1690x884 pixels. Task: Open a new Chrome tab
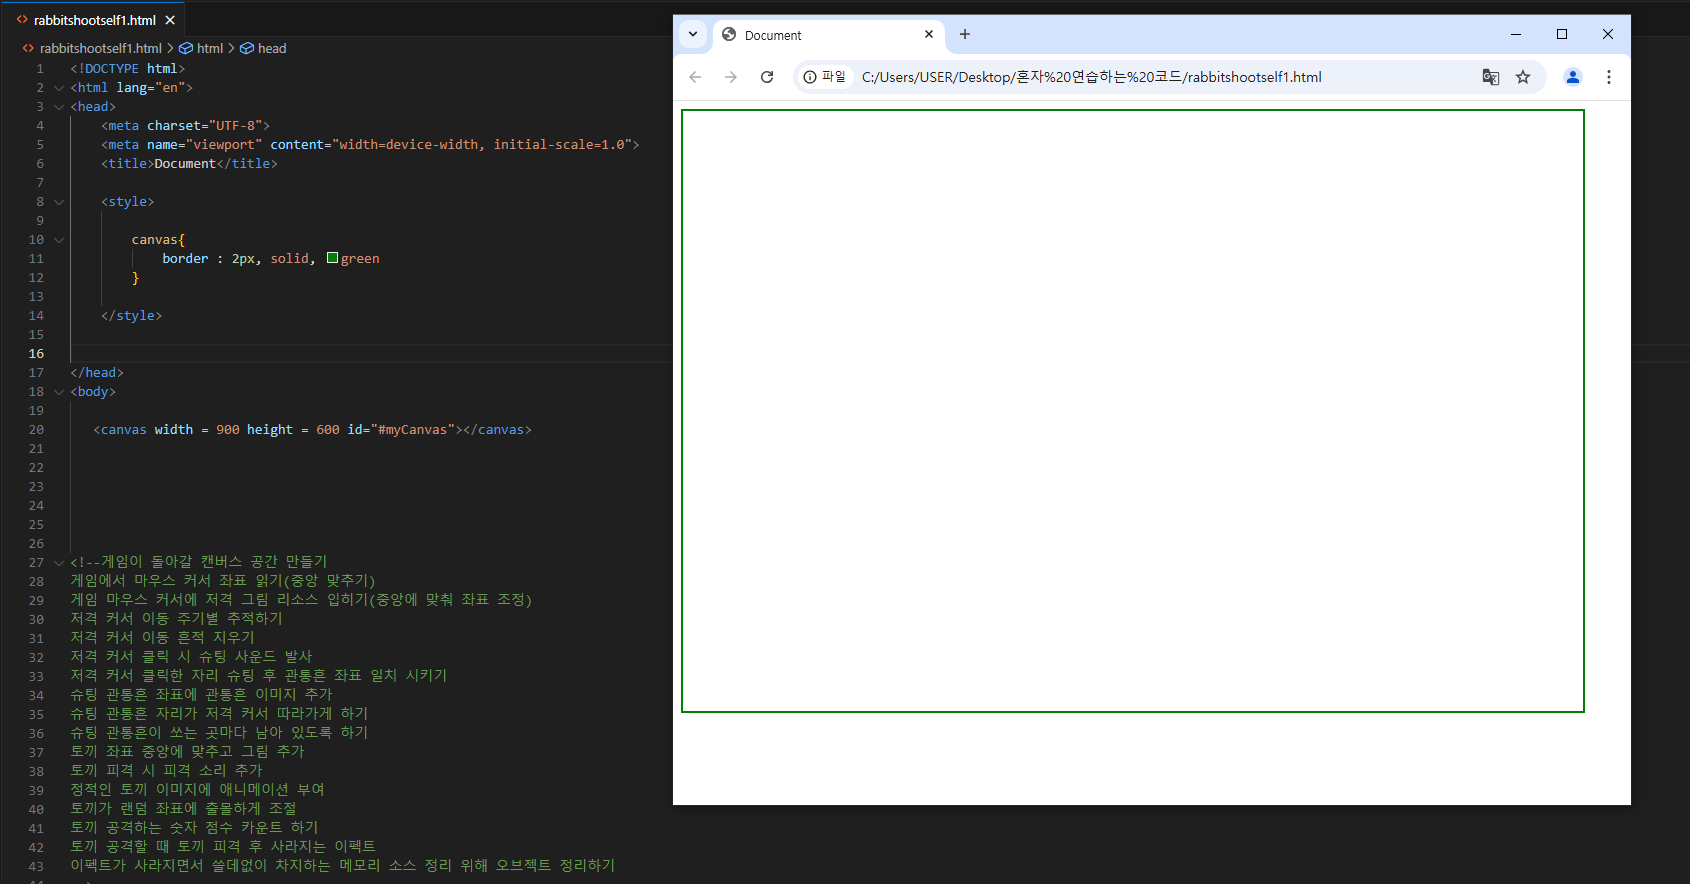tap(965, 34)
